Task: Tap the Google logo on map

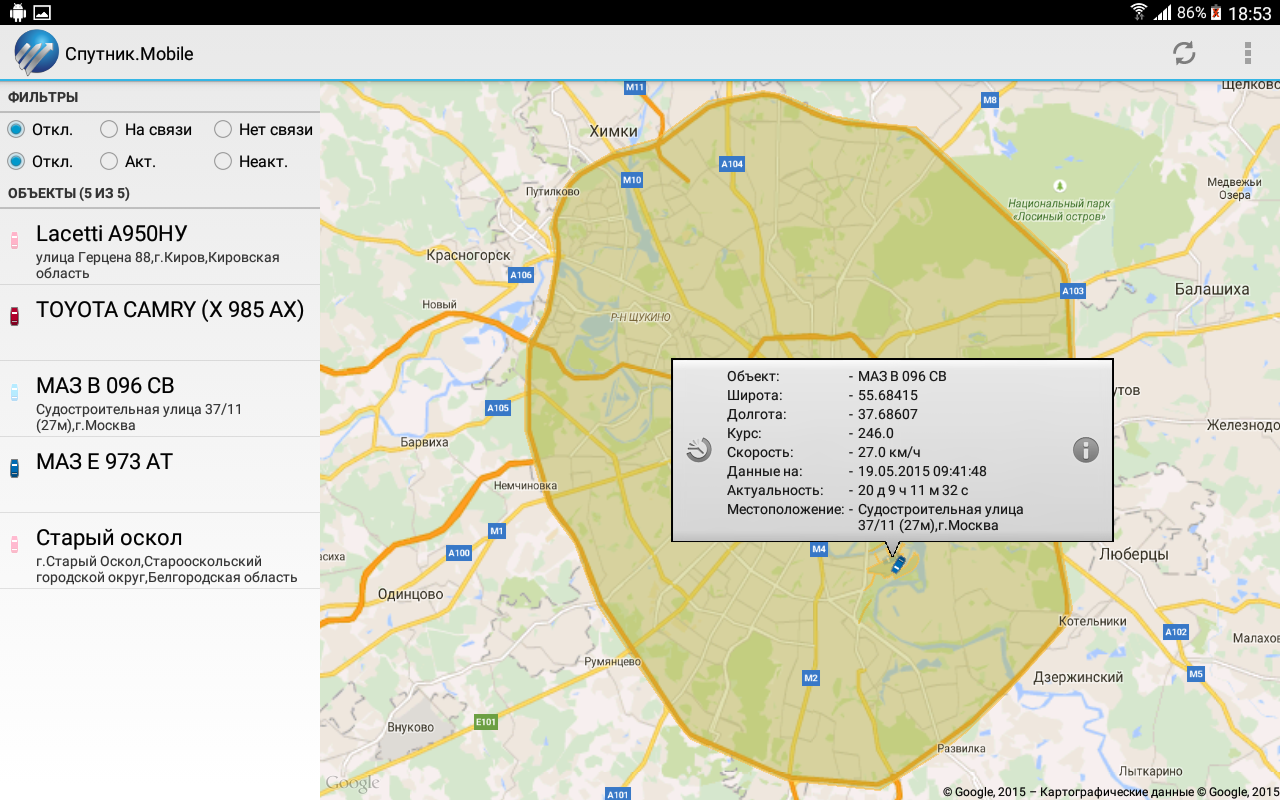Action: pyautogui.click(x=352, y=783)
